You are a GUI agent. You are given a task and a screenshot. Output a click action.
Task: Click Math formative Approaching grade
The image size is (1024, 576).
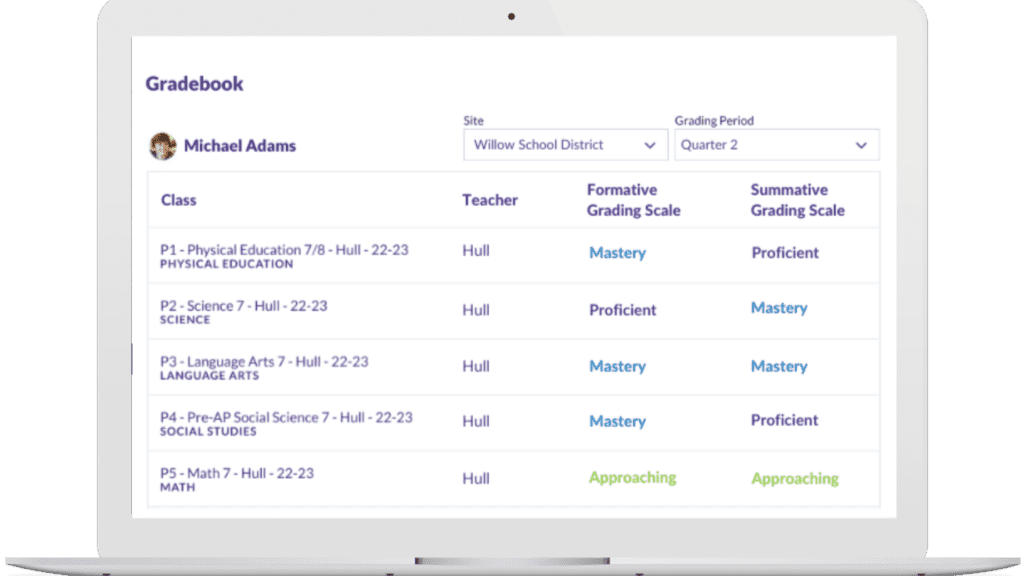coord(632,478)
